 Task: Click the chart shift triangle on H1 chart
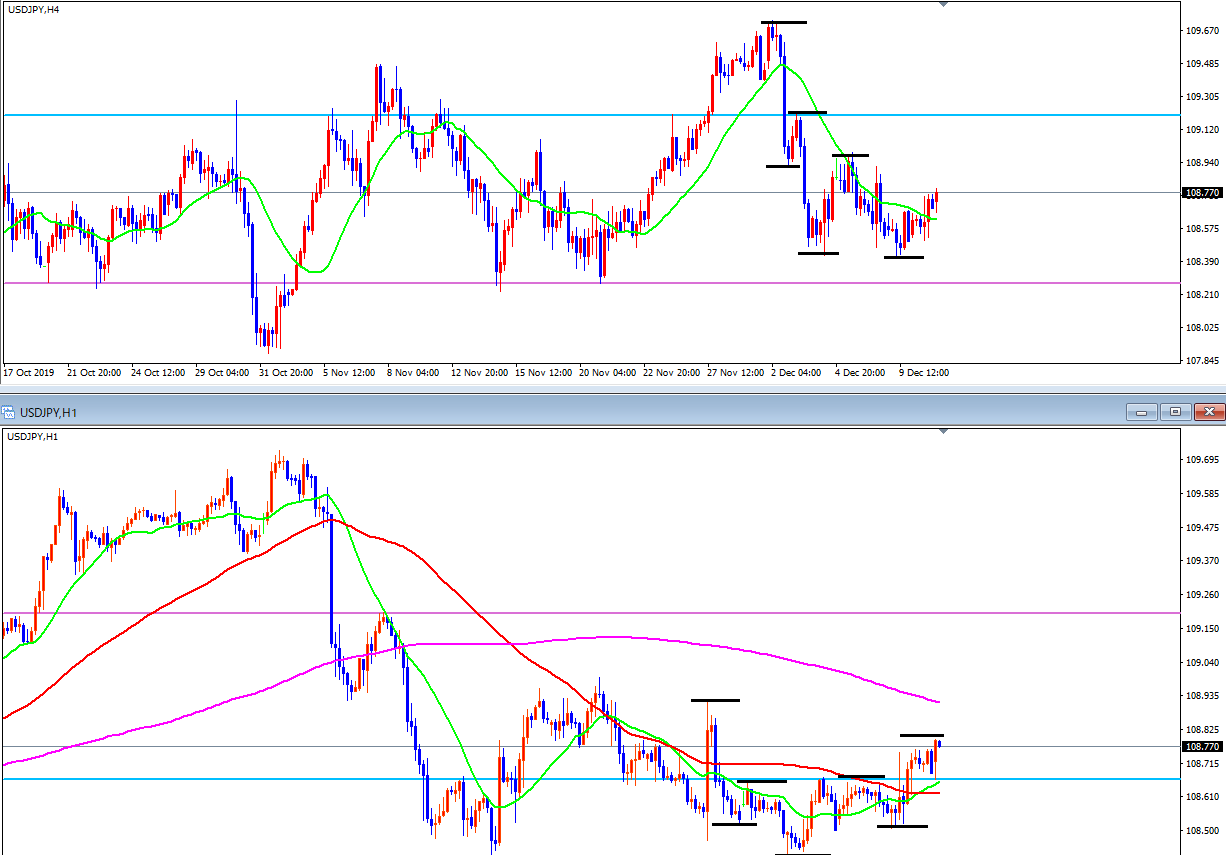point(943,431)
